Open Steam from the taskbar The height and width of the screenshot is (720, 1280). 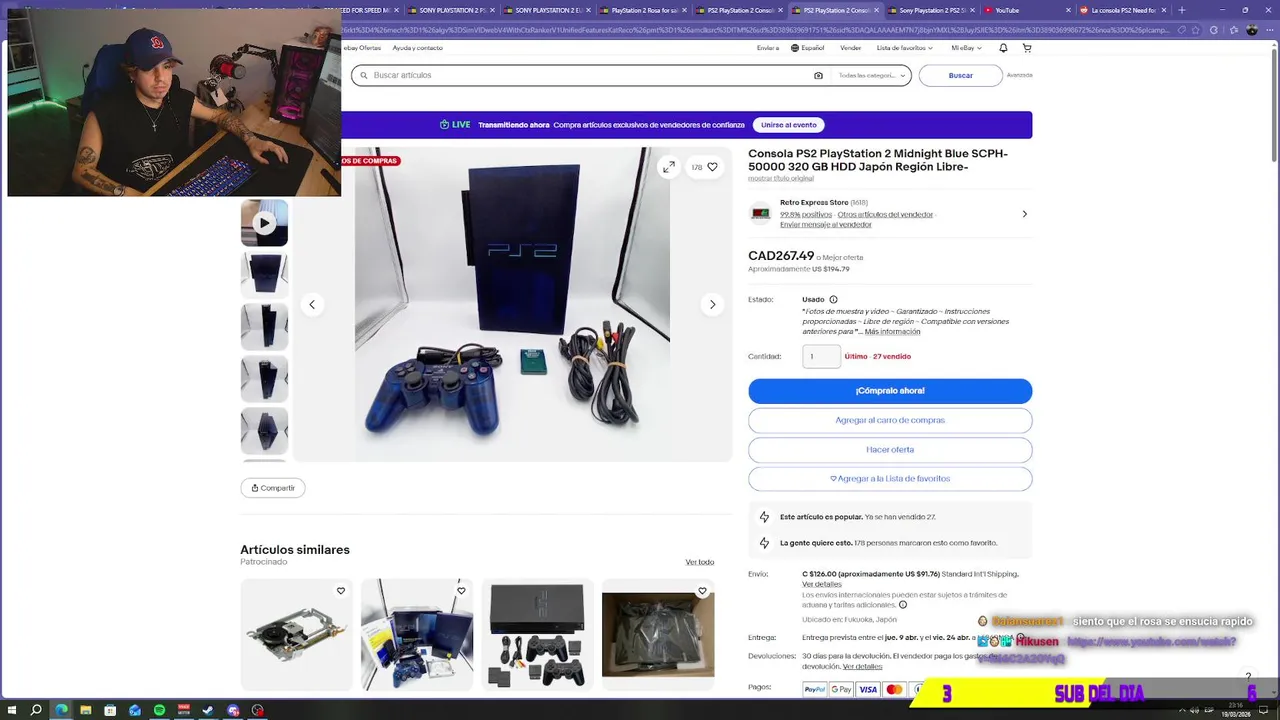tap(208, 710)
